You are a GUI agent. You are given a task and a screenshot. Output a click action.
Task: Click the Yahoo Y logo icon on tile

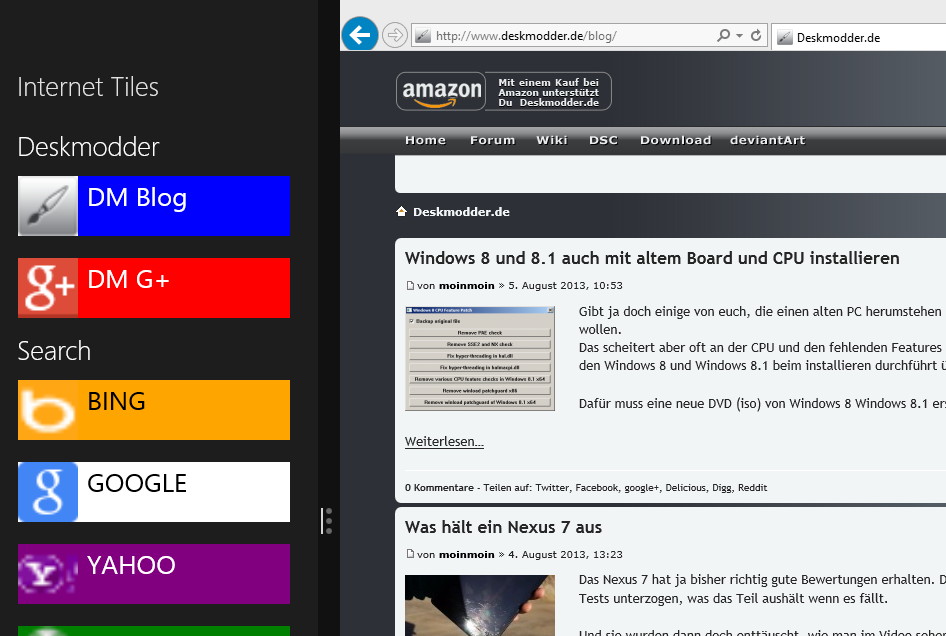(x=48, y=574)
